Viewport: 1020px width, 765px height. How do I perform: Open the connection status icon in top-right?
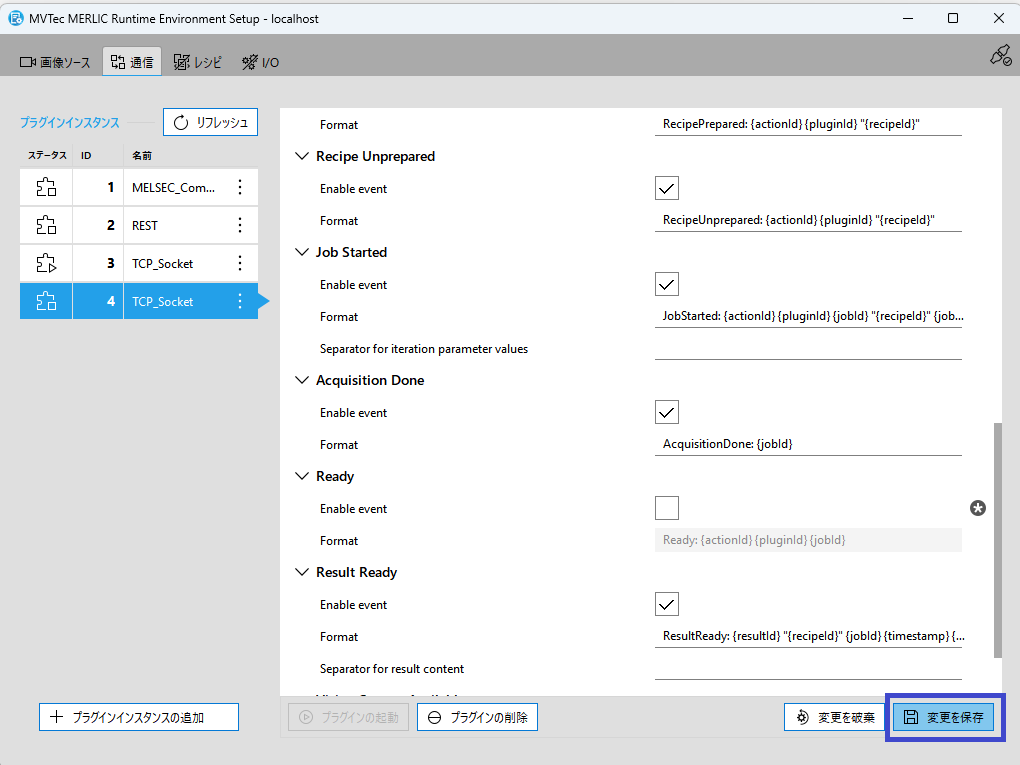1000,56
